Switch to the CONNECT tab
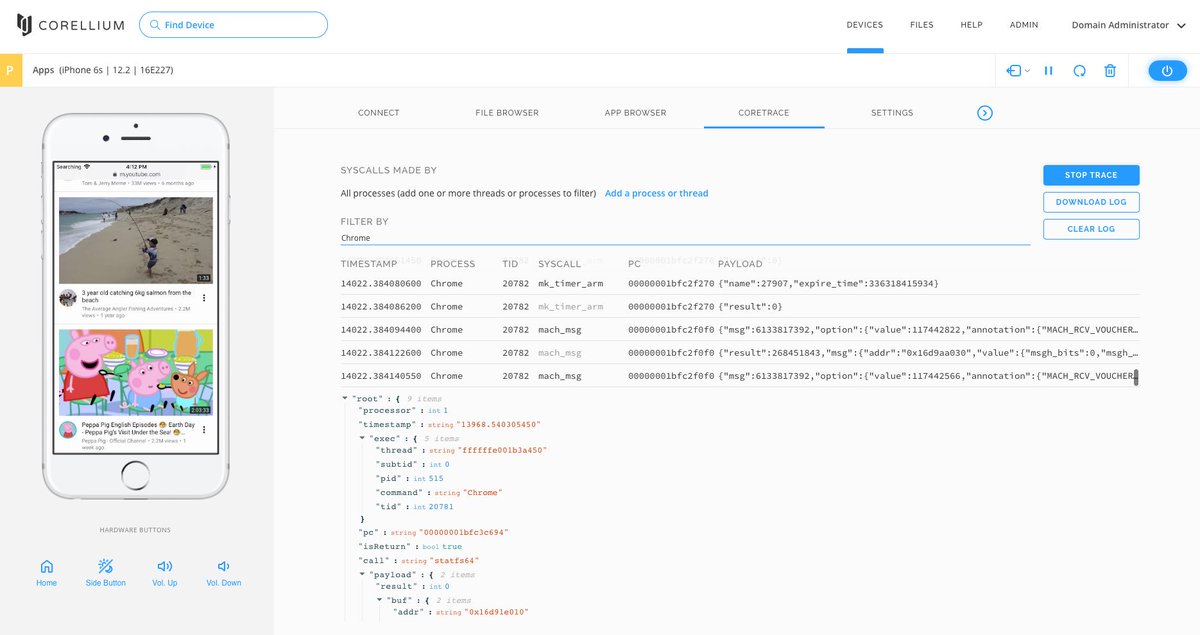The height and width of the screenshot is (635, 1200). pyautogui.click(x=379, y=113)
